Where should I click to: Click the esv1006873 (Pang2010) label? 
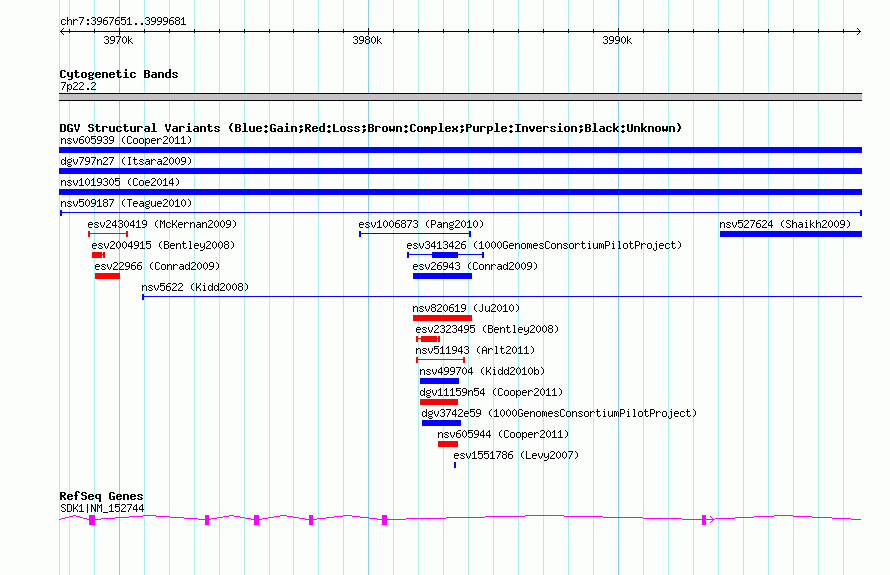tap(421, 224)
